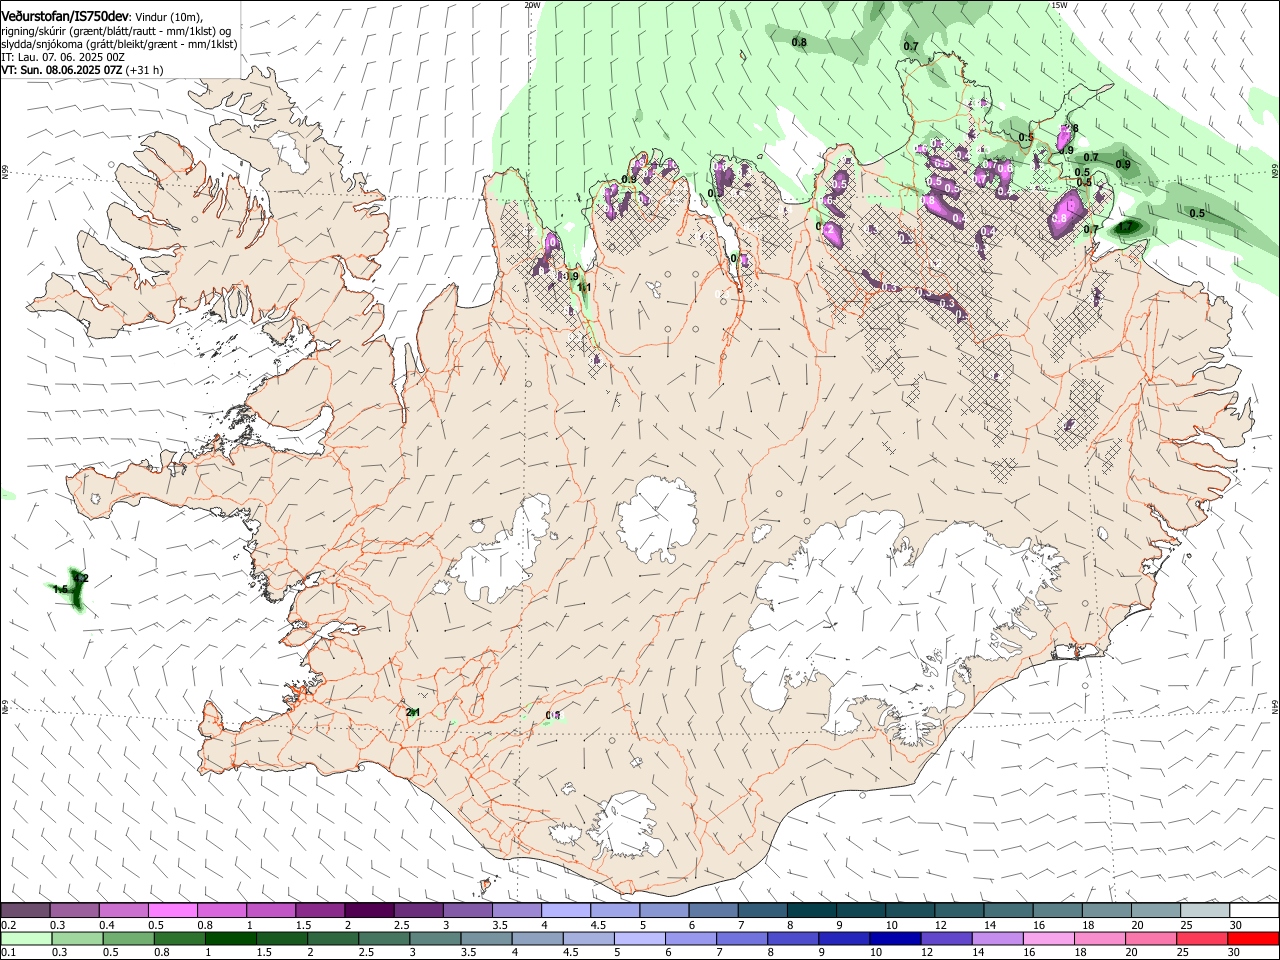Image resolution: width=1280 pixels, height=960 pixels.
Task: Click the top-row swatch between 1 and 1.5
Action: point(270,910)
